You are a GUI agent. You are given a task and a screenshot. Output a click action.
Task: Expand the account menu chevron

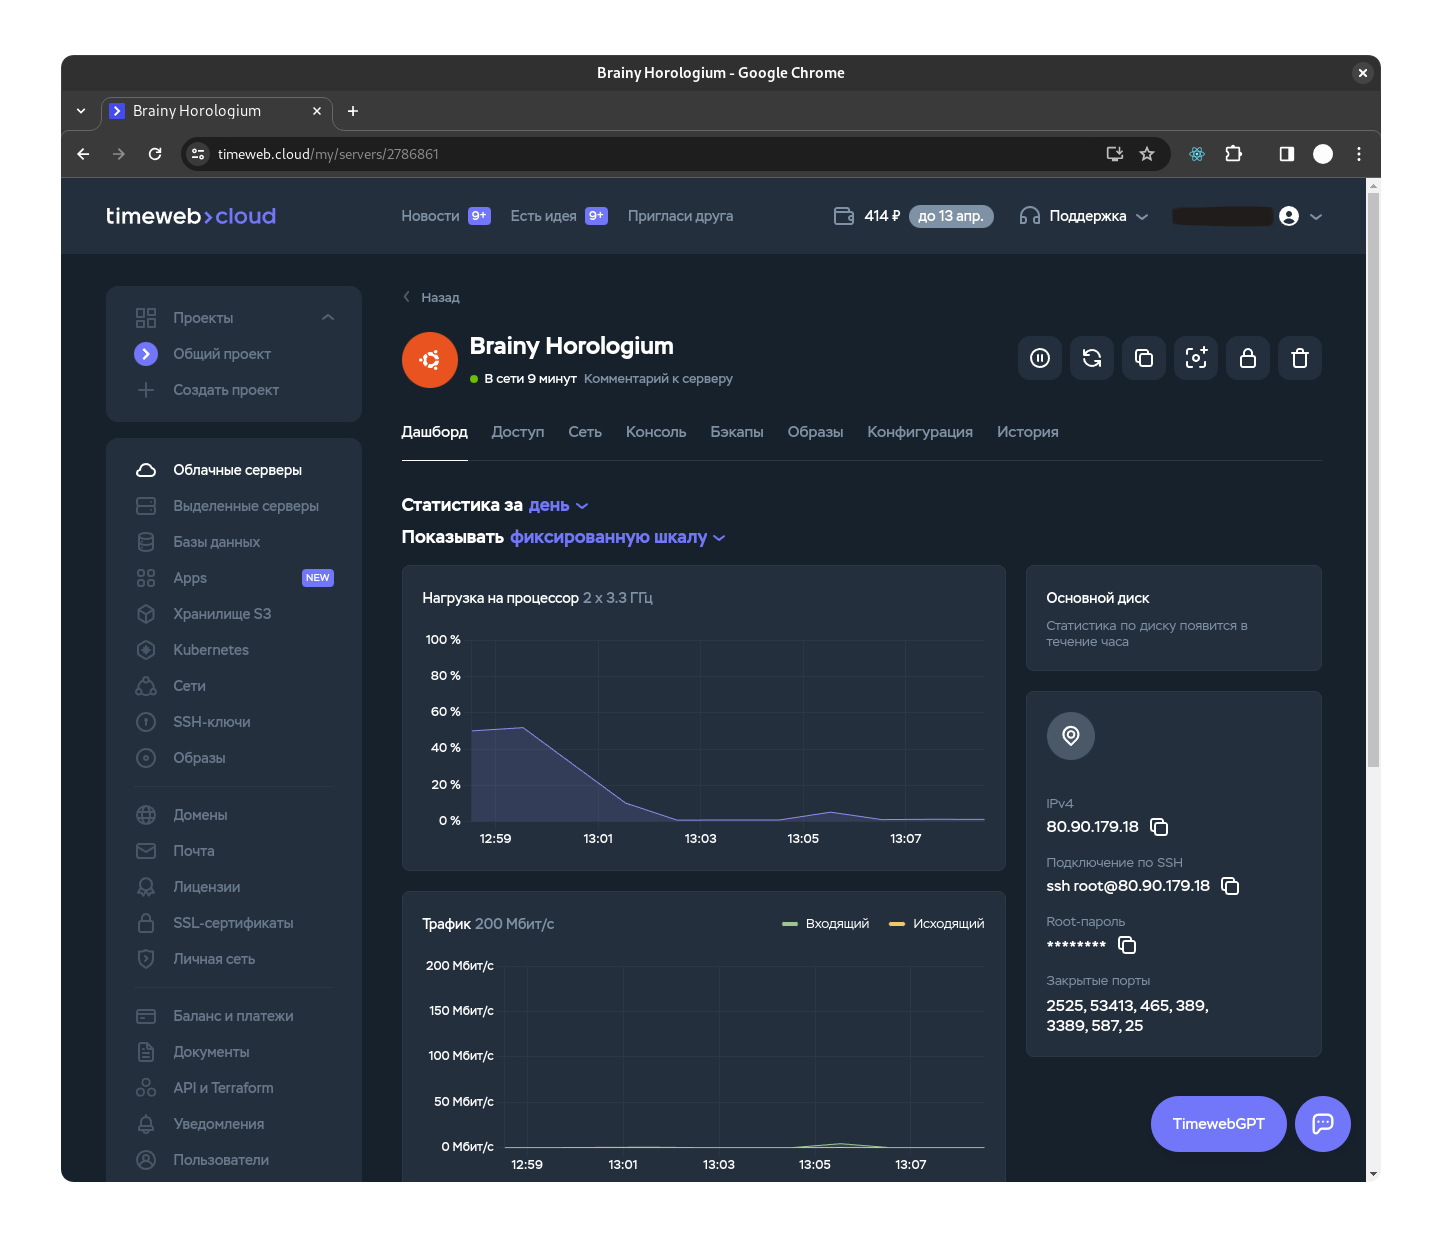click(1316, 216)
